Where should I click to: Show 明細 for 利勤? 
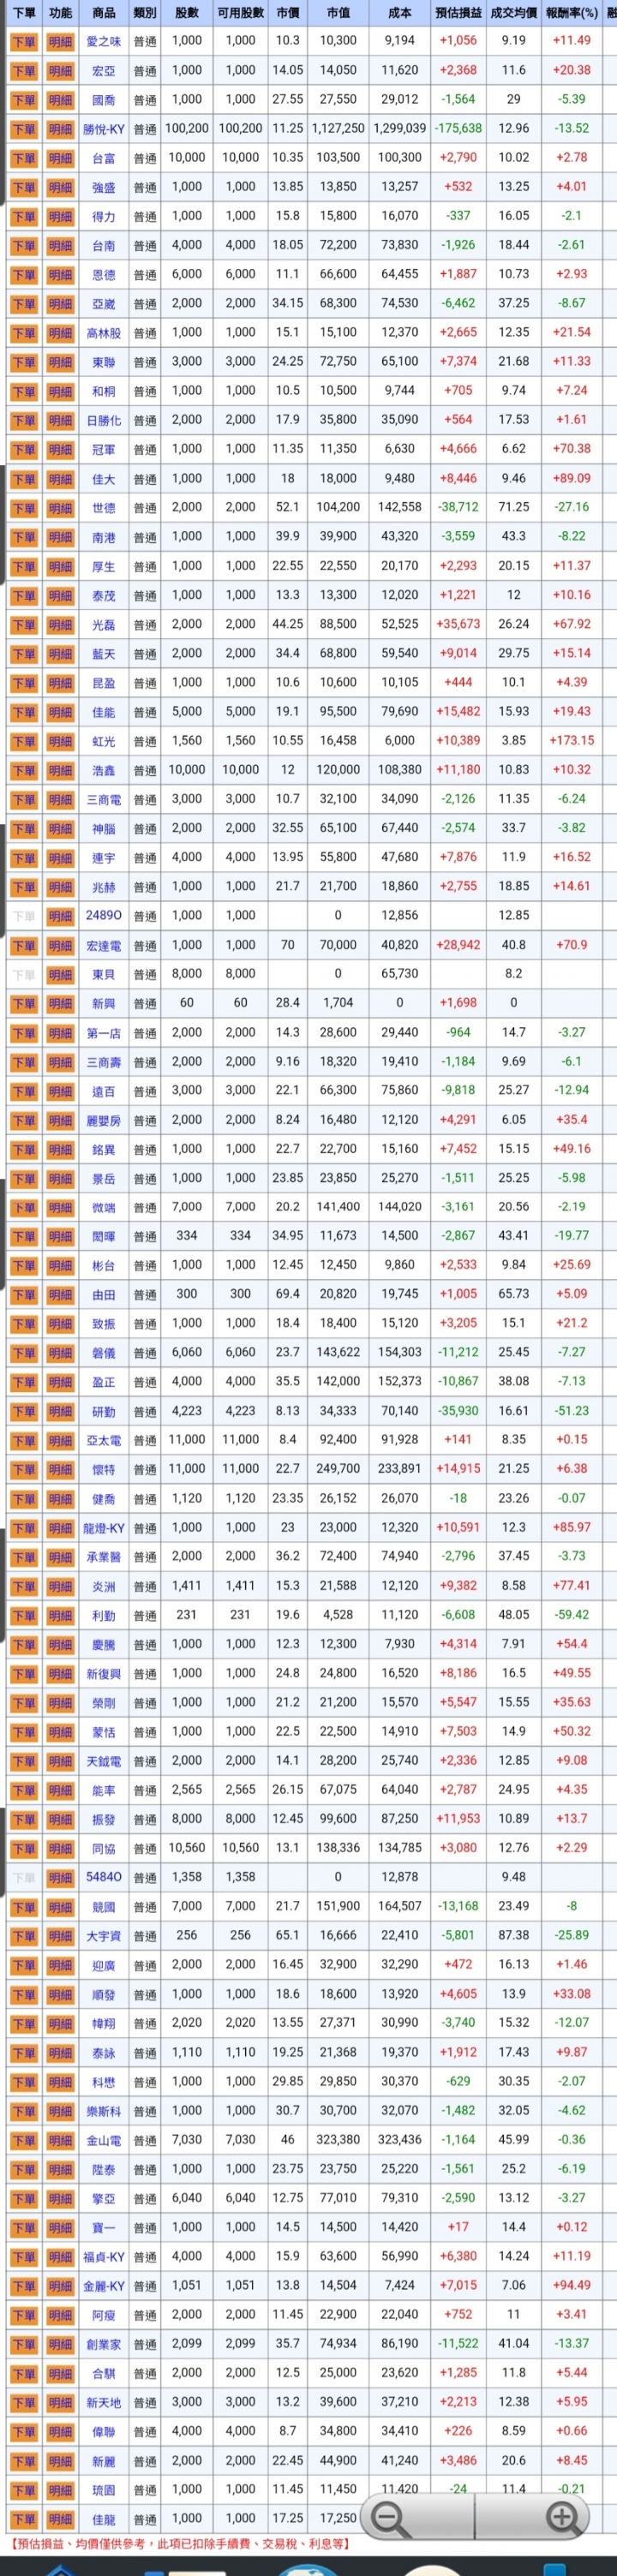pyautogui.click(x=60, y=1615)
